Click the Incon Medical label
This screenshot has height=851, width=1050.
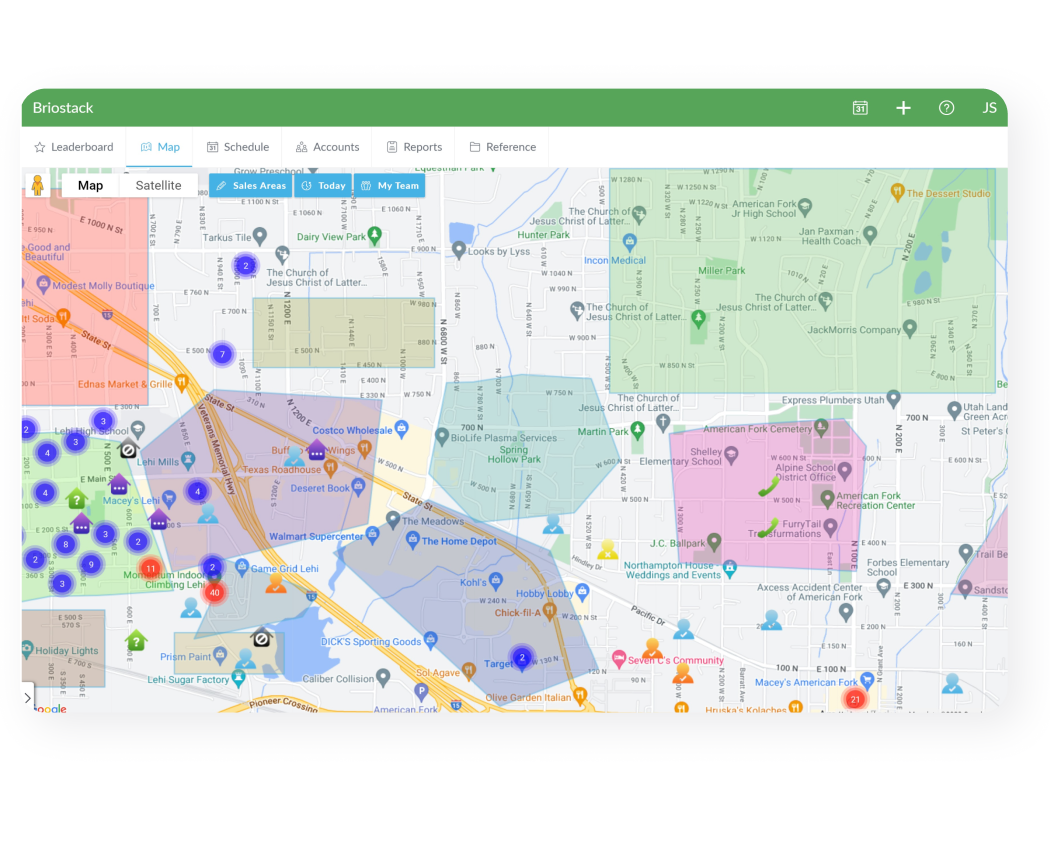pyautogui.click(x=615, y=260)
